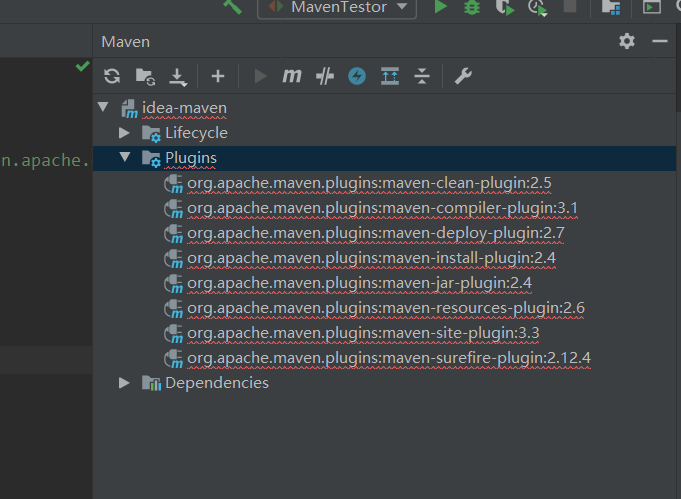The image size is (681, 499).
Task: Run with profiler icon
Action: (x=538, y=7)
